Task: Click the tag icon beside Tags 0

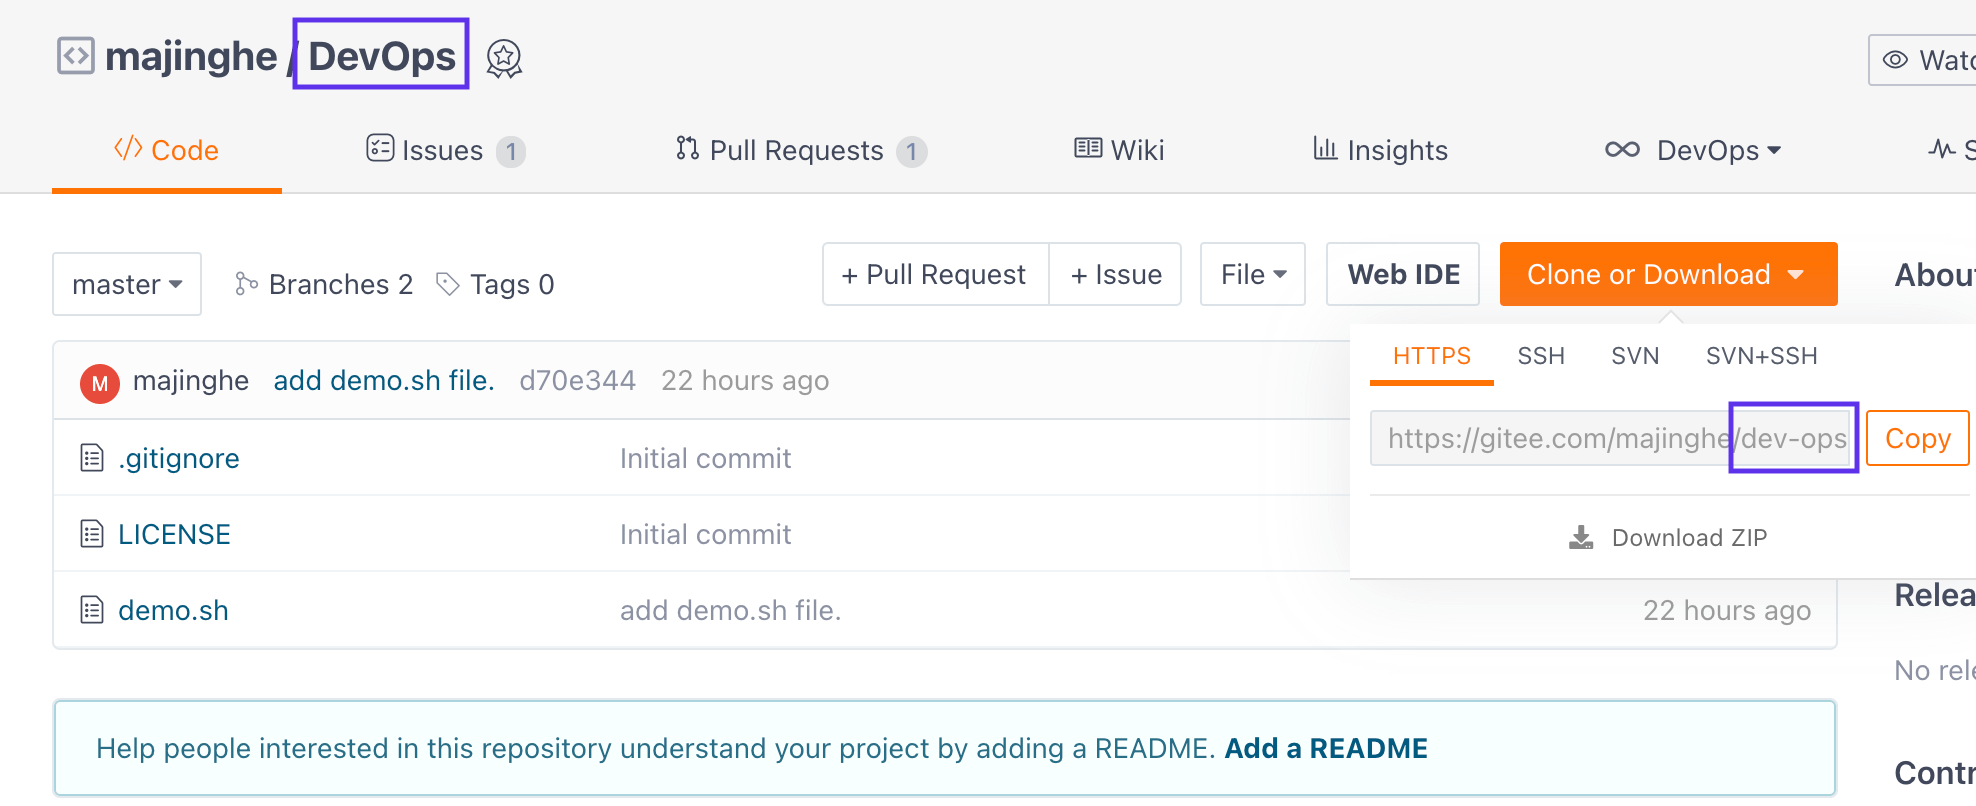Action: point(447,285)
